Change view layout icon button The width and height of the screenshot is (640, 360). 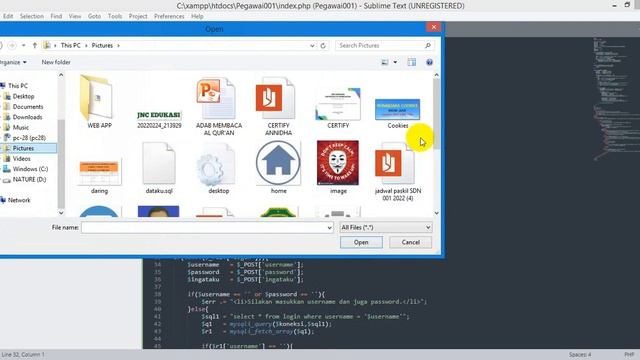tap(384, 62)
